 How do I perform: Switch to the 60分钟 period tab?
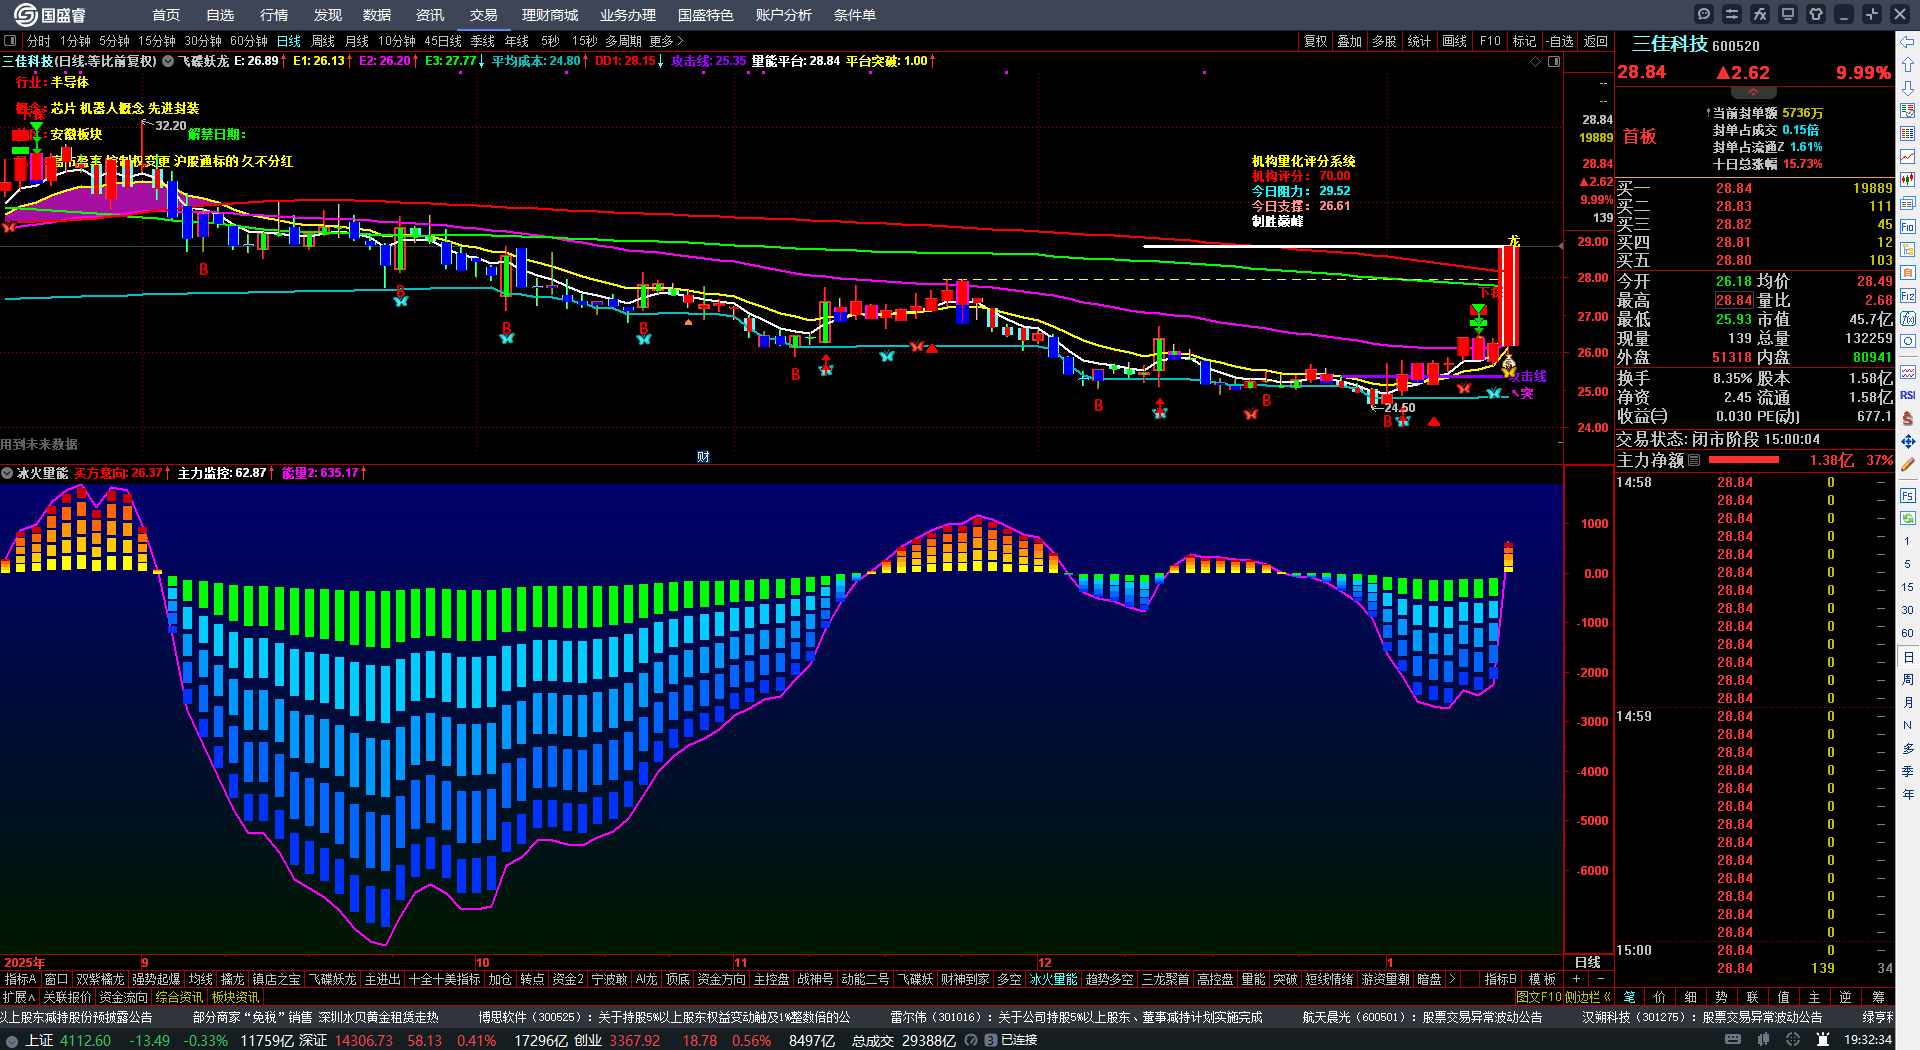249,41
